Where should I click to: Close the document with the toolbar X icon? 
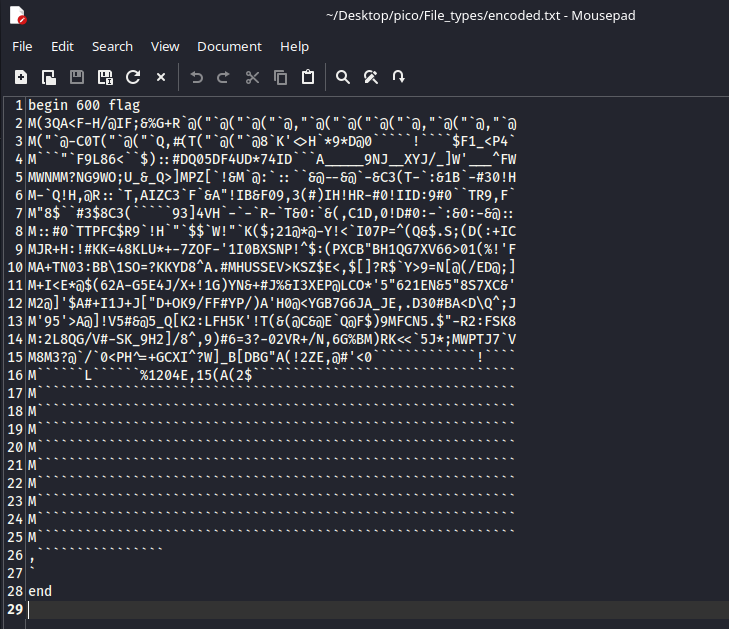[161, 77]
